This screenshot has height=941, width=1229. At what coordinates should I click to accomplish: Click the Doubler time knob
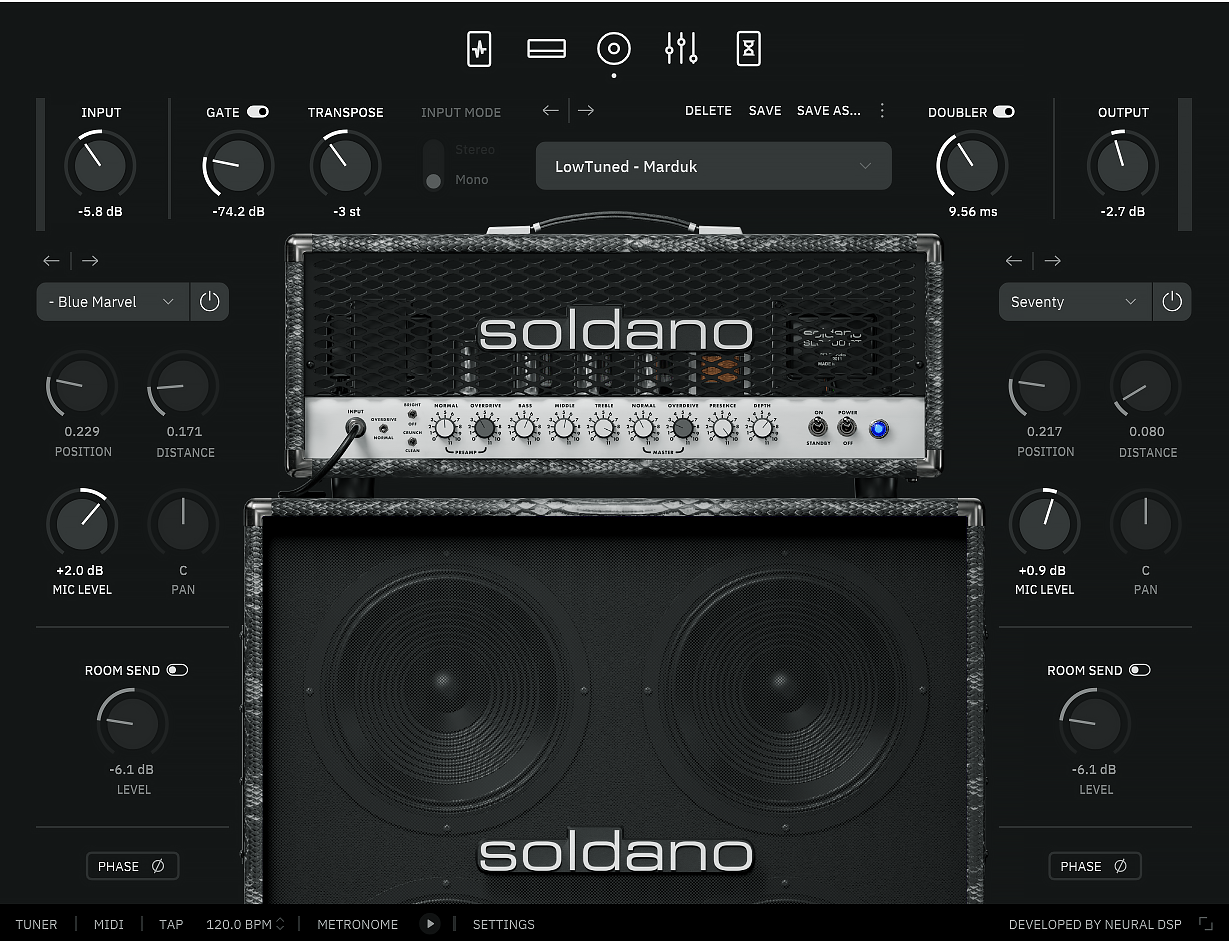coord(972,165)
